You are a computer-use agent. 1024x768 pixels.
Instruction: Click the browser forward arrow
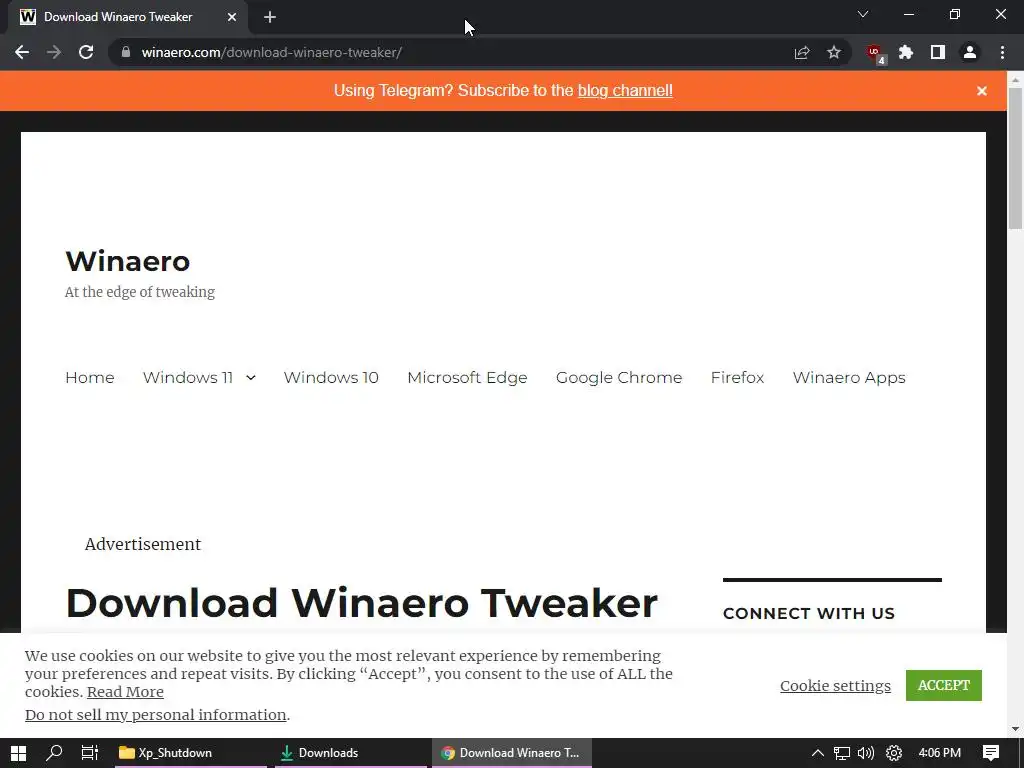[54, 52]
